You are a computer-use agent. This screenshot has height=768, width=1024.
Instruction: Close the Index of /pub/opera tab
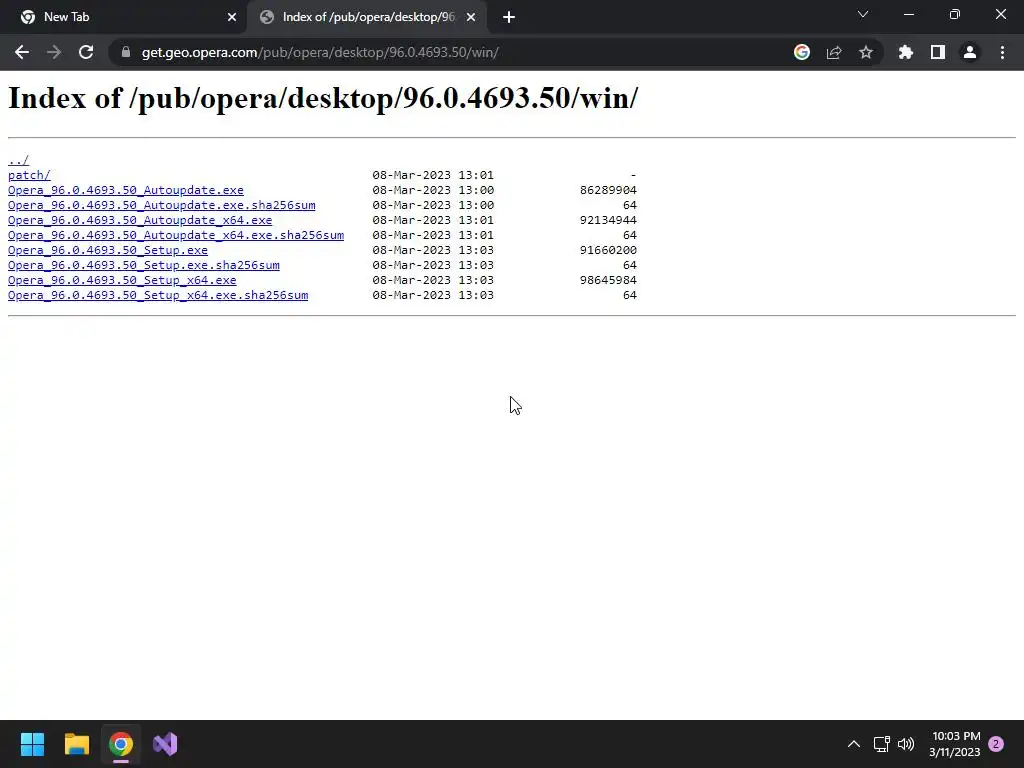[471, 17]
